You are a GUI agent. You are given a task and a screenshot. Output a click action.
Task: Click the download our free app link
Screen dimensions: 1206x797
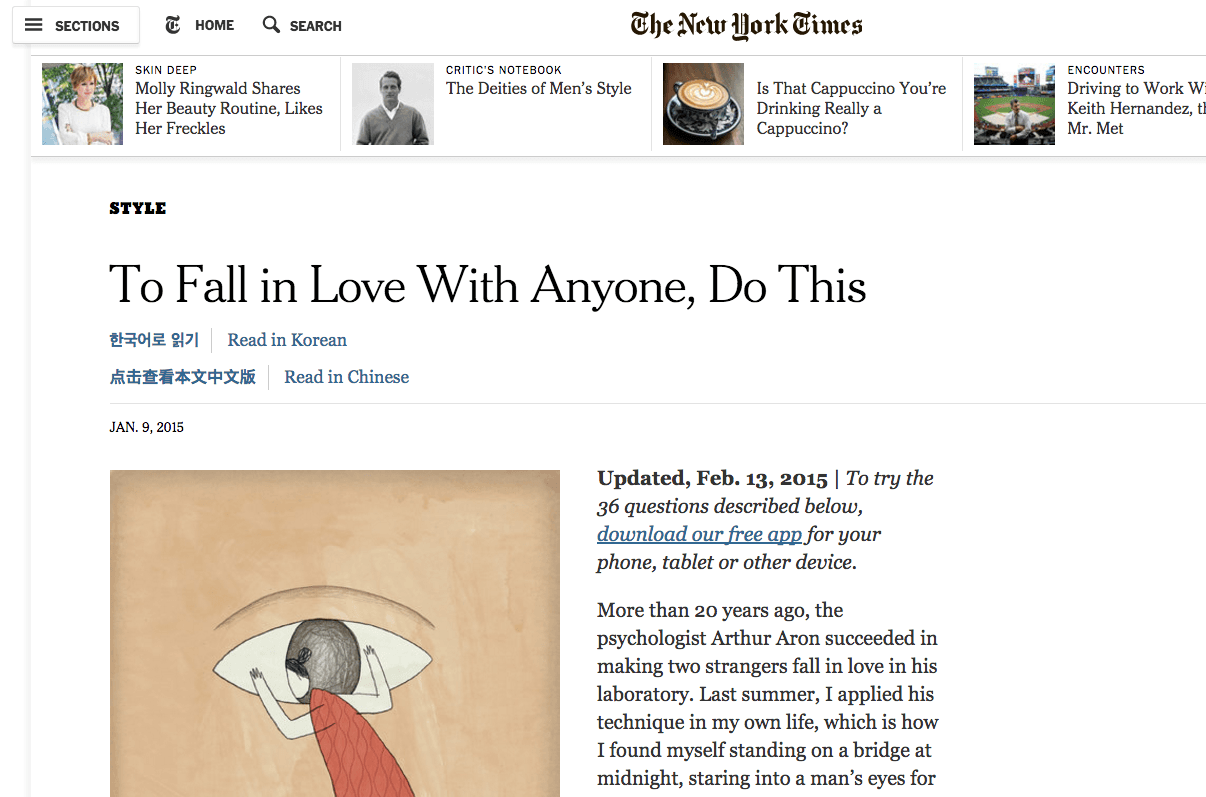coord(700,534)
